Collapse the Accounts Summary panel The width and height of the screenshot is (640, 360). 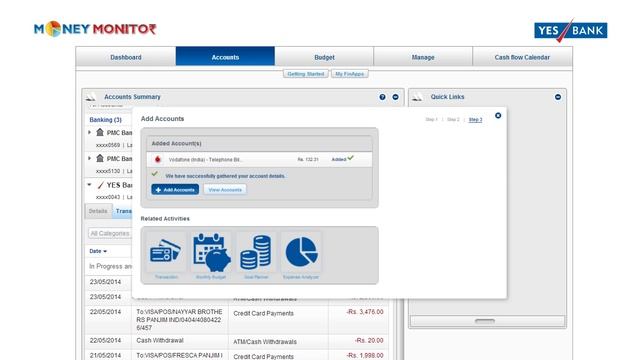click(396, 97)
